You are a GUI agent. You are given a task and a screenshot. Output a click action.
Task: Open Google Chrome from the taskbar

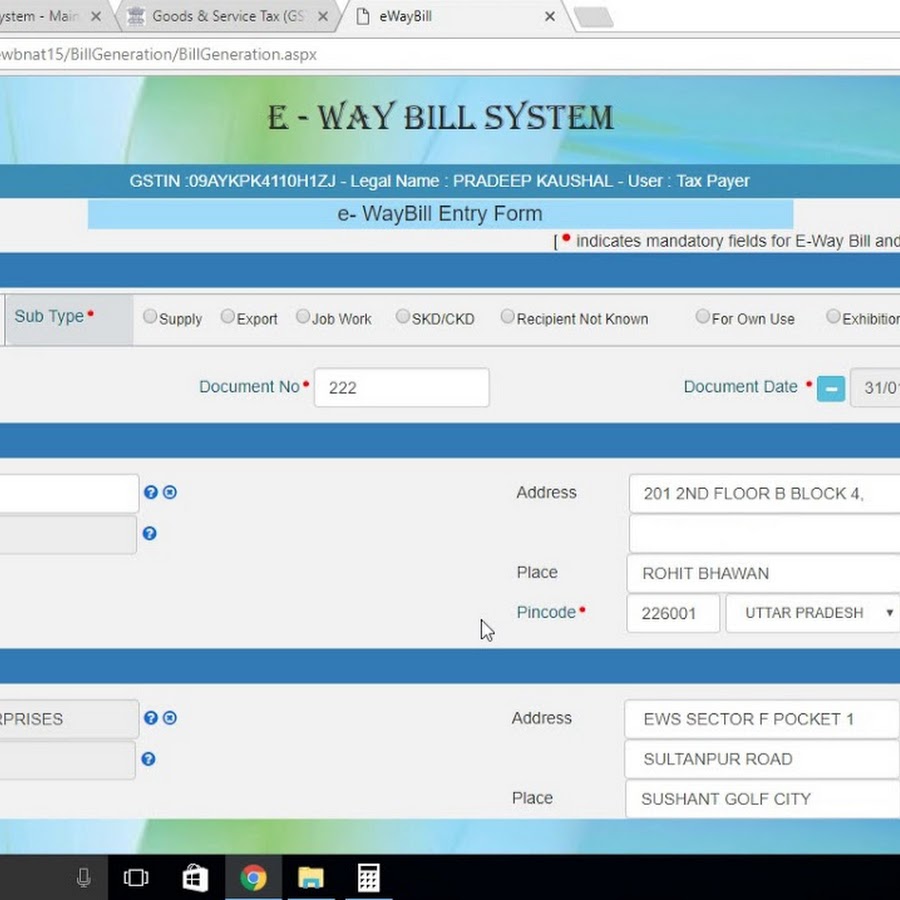[253, 878]
